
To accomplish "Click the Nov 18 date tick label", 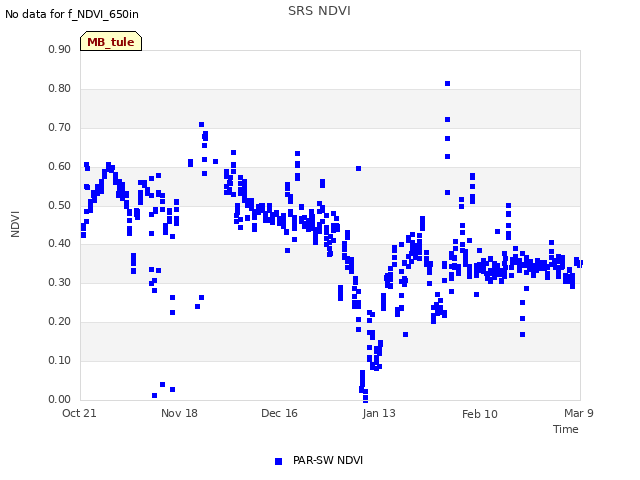I will pos(179,413).
